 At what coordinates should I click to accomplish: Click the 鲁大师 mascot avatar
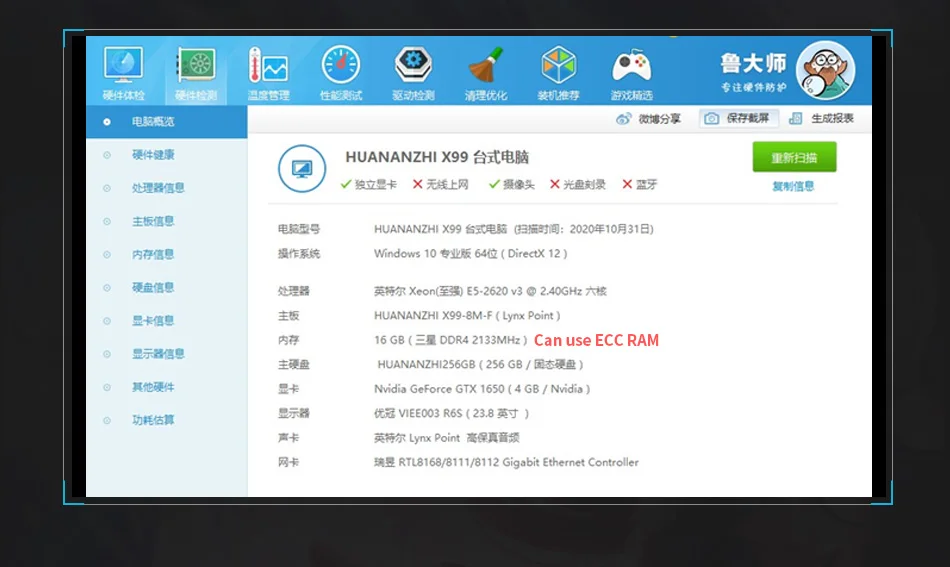click(x=825, y=70)
